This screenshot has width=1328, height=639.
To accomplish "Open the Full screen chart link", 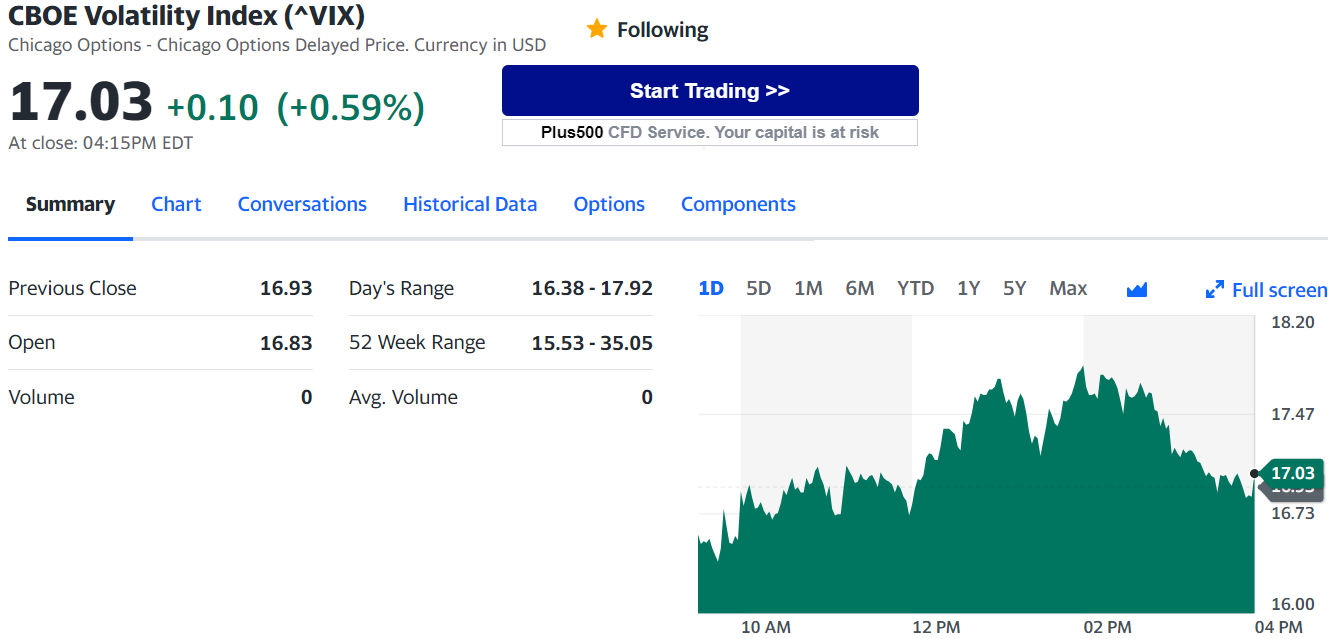I will [x=1279, y=290].
